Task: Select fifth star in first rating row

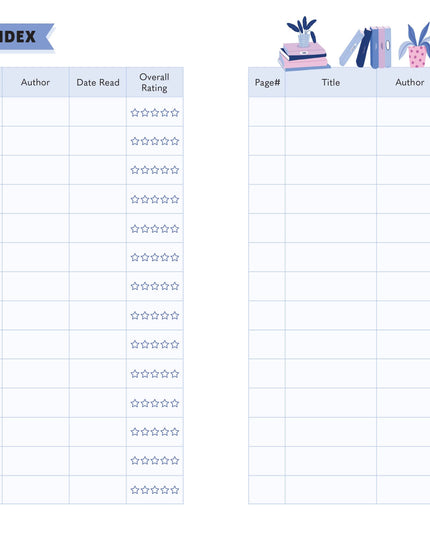Action: [x=175, y=113]
